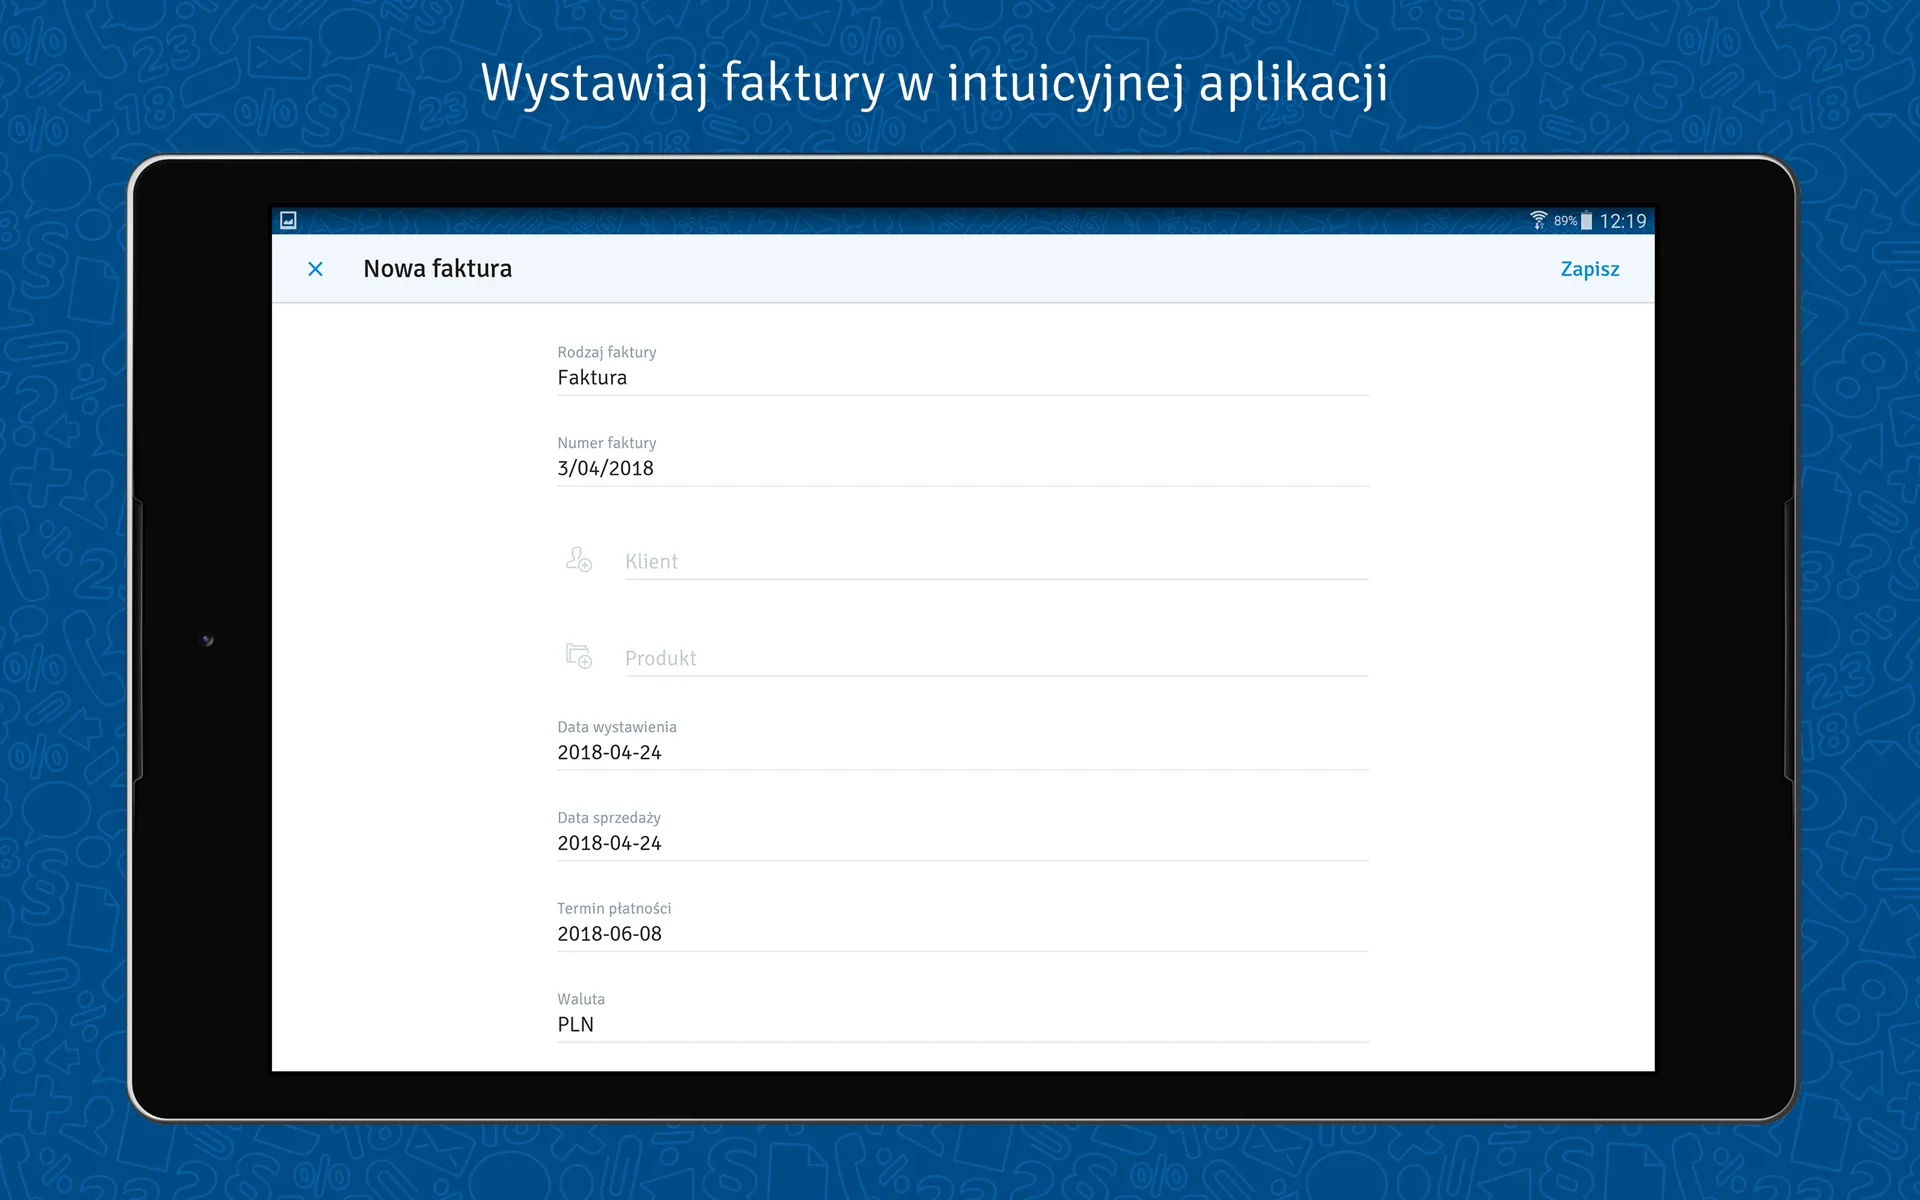Viewport: 1920px width, 1200px height.
Task: Click the Waluta label
Action: pyautogui.click(x=580, y=999)
